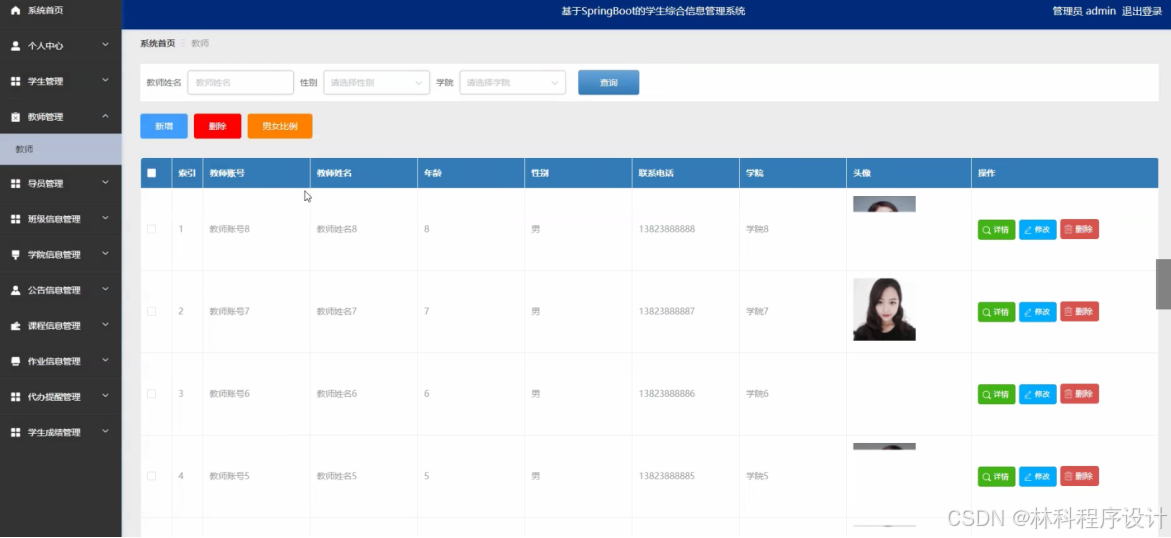Click 删除 for 教师账号5
Screen dimensions: 1171x538
click(x=1079, y=476)
